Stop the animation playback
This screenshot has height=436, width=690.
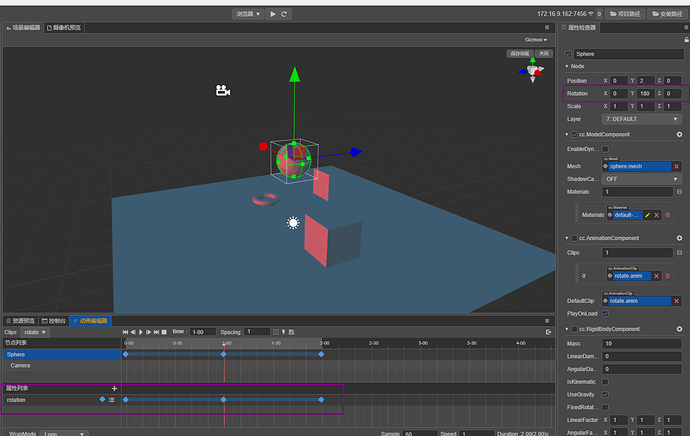(x=164, y=332)
